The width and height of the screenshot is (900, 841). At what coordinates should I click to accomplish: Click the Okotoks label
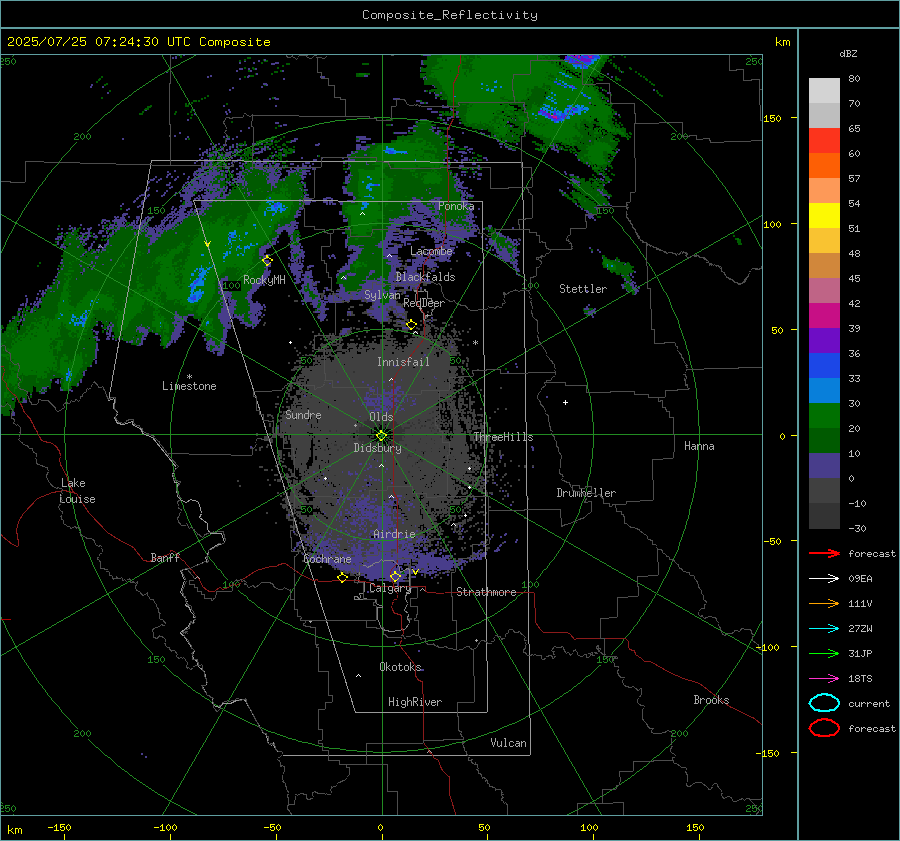pos(400,667)
